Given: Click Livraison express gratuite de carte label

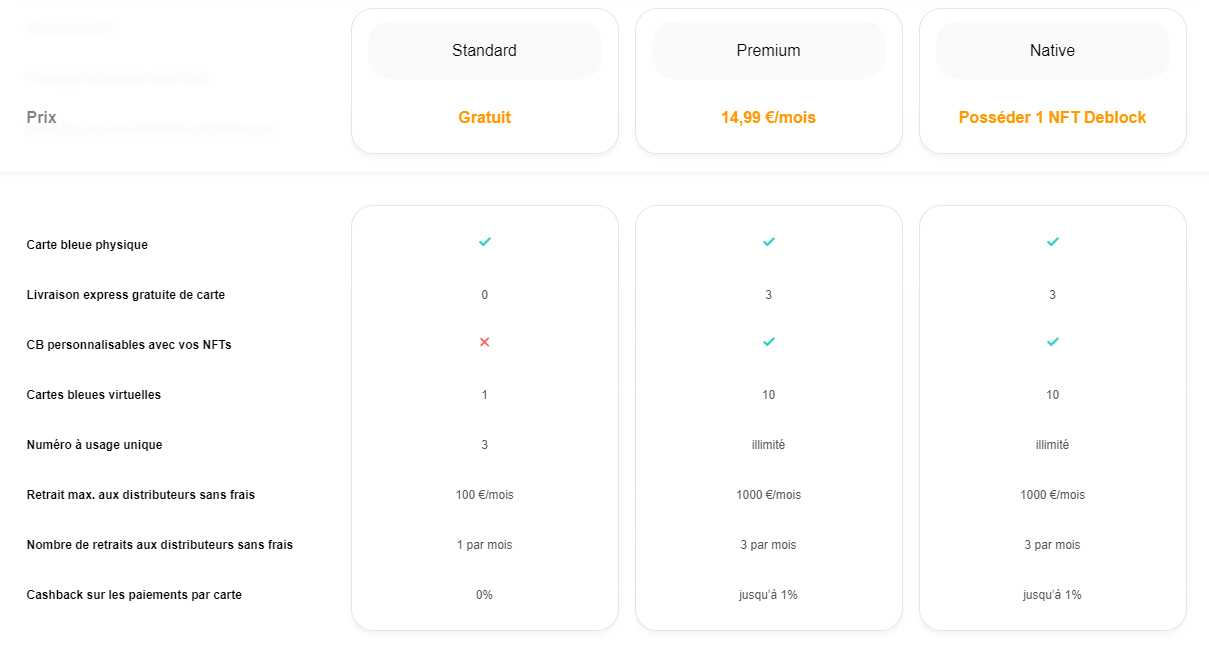Looking at the screenshot, I should (126, 295).
